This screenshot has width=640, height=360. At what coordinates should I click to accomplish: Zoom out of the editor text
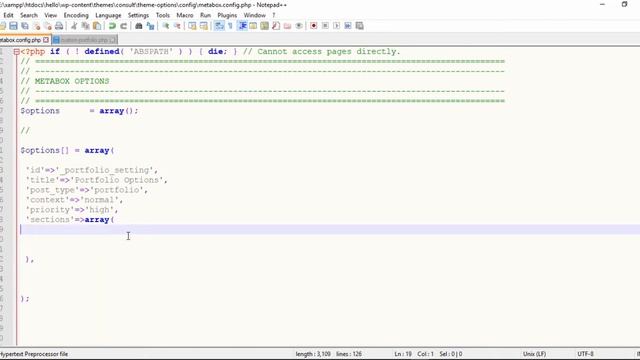177,26
